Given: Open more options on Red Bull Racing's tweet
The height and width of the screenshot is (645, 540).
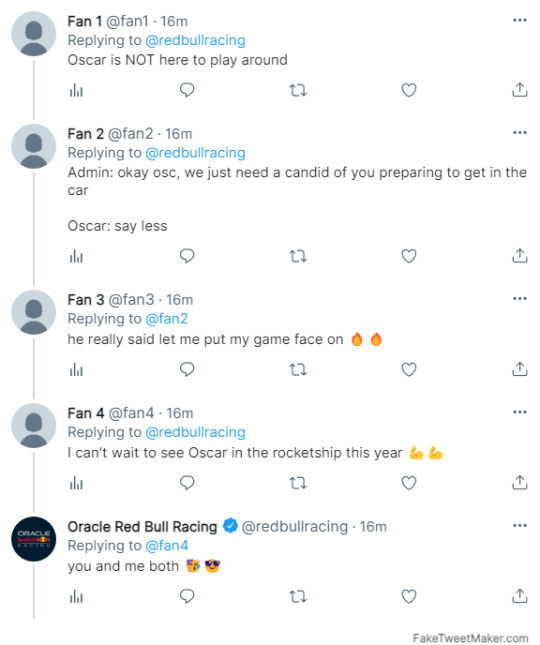Looking at the screenshot, I should tap(520, 526).
